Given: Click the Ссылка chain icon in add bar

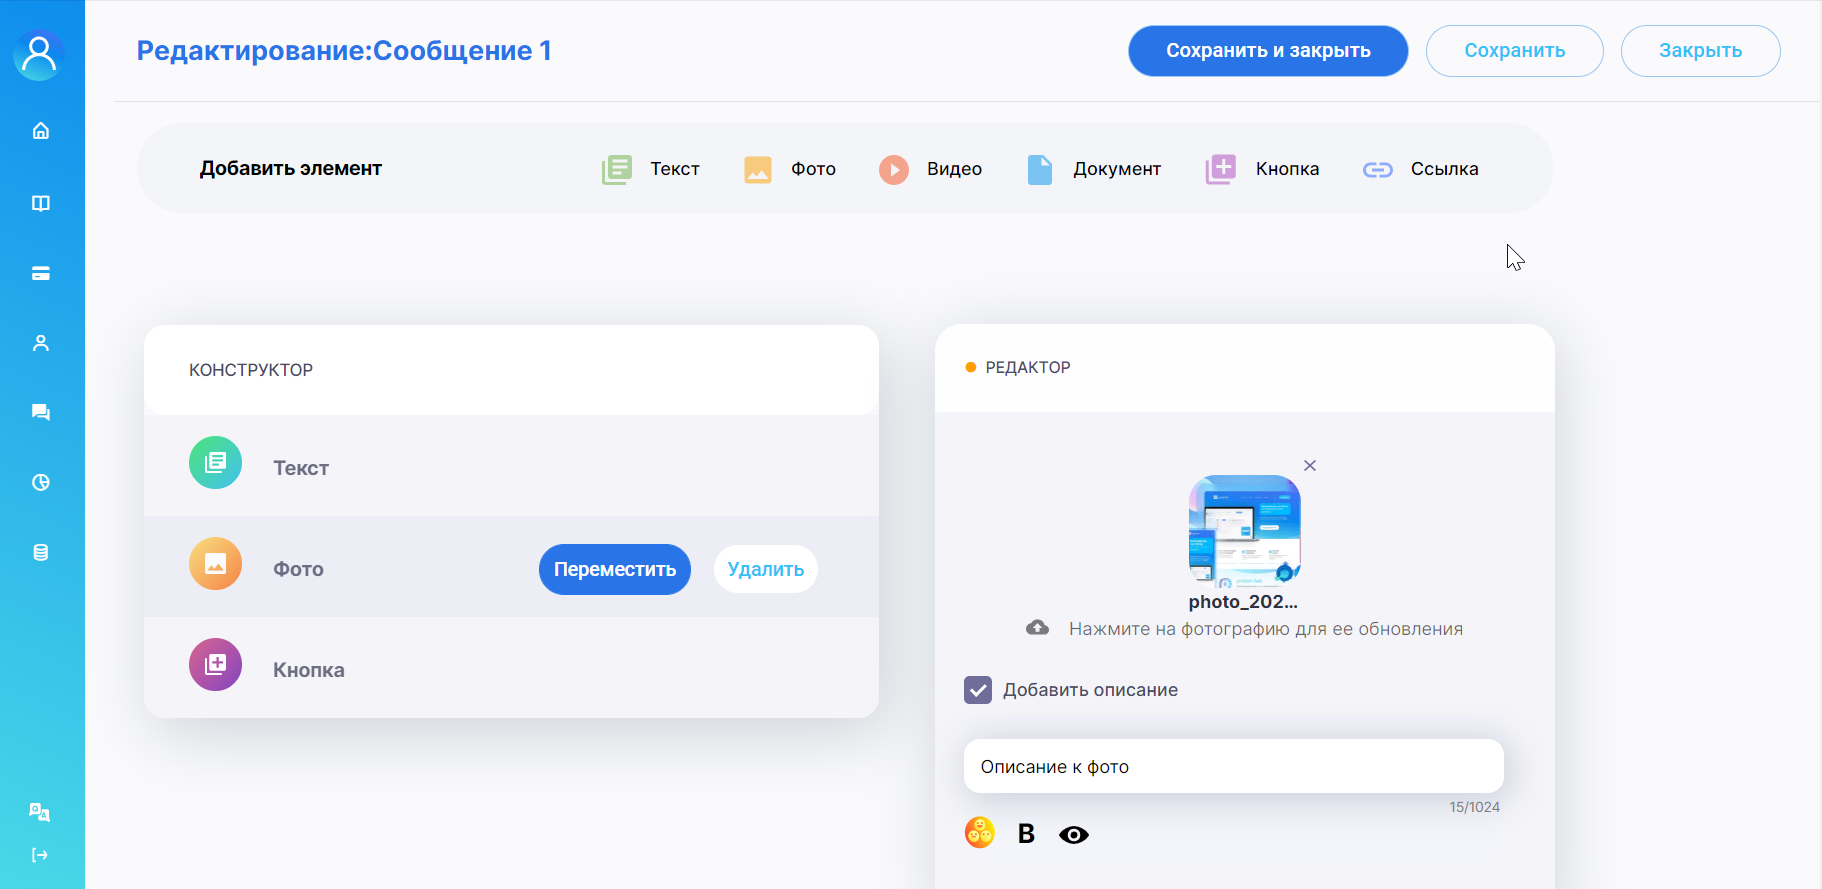Looking at the screenshot, I should pyautogui.click(x=1378, y=170).
